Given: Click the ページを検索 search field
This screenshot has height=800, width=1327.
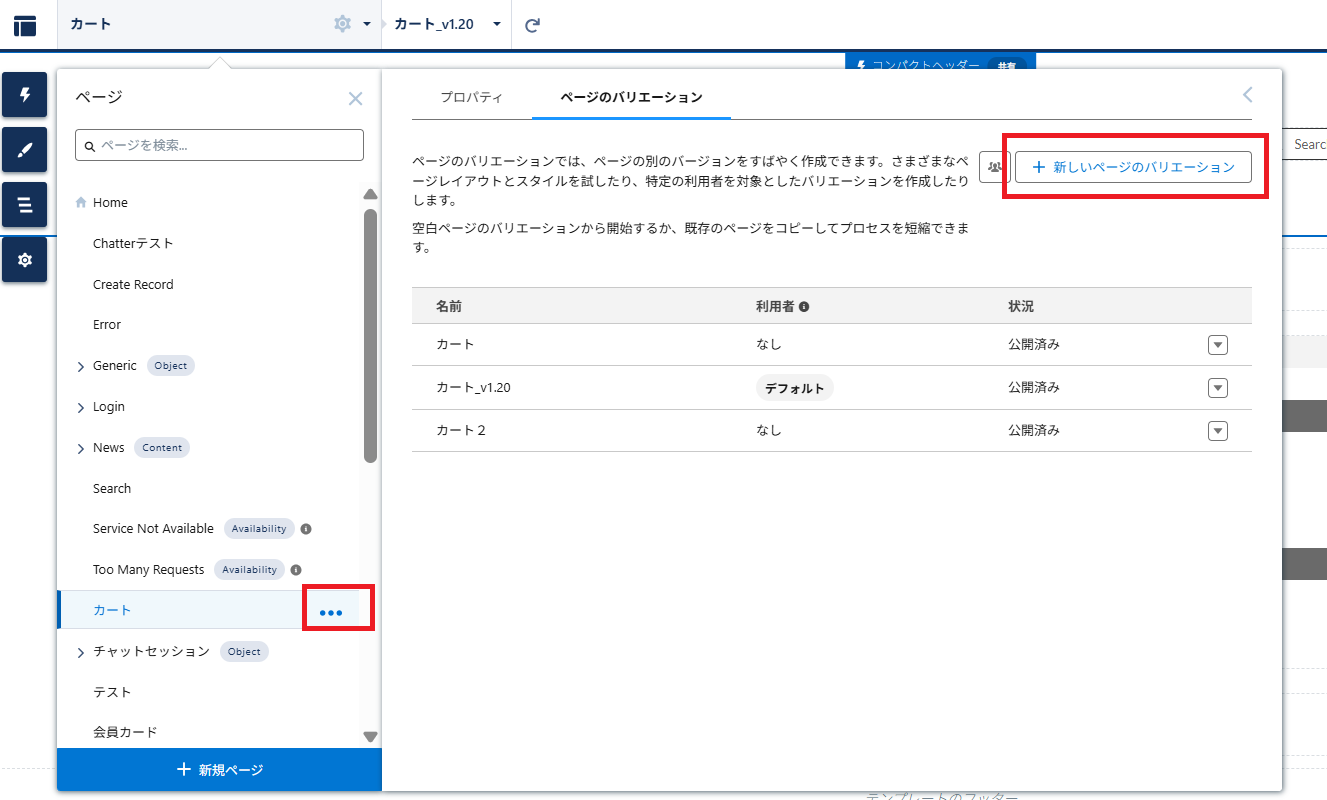Looking at the screenshot, I should (219, 145).
